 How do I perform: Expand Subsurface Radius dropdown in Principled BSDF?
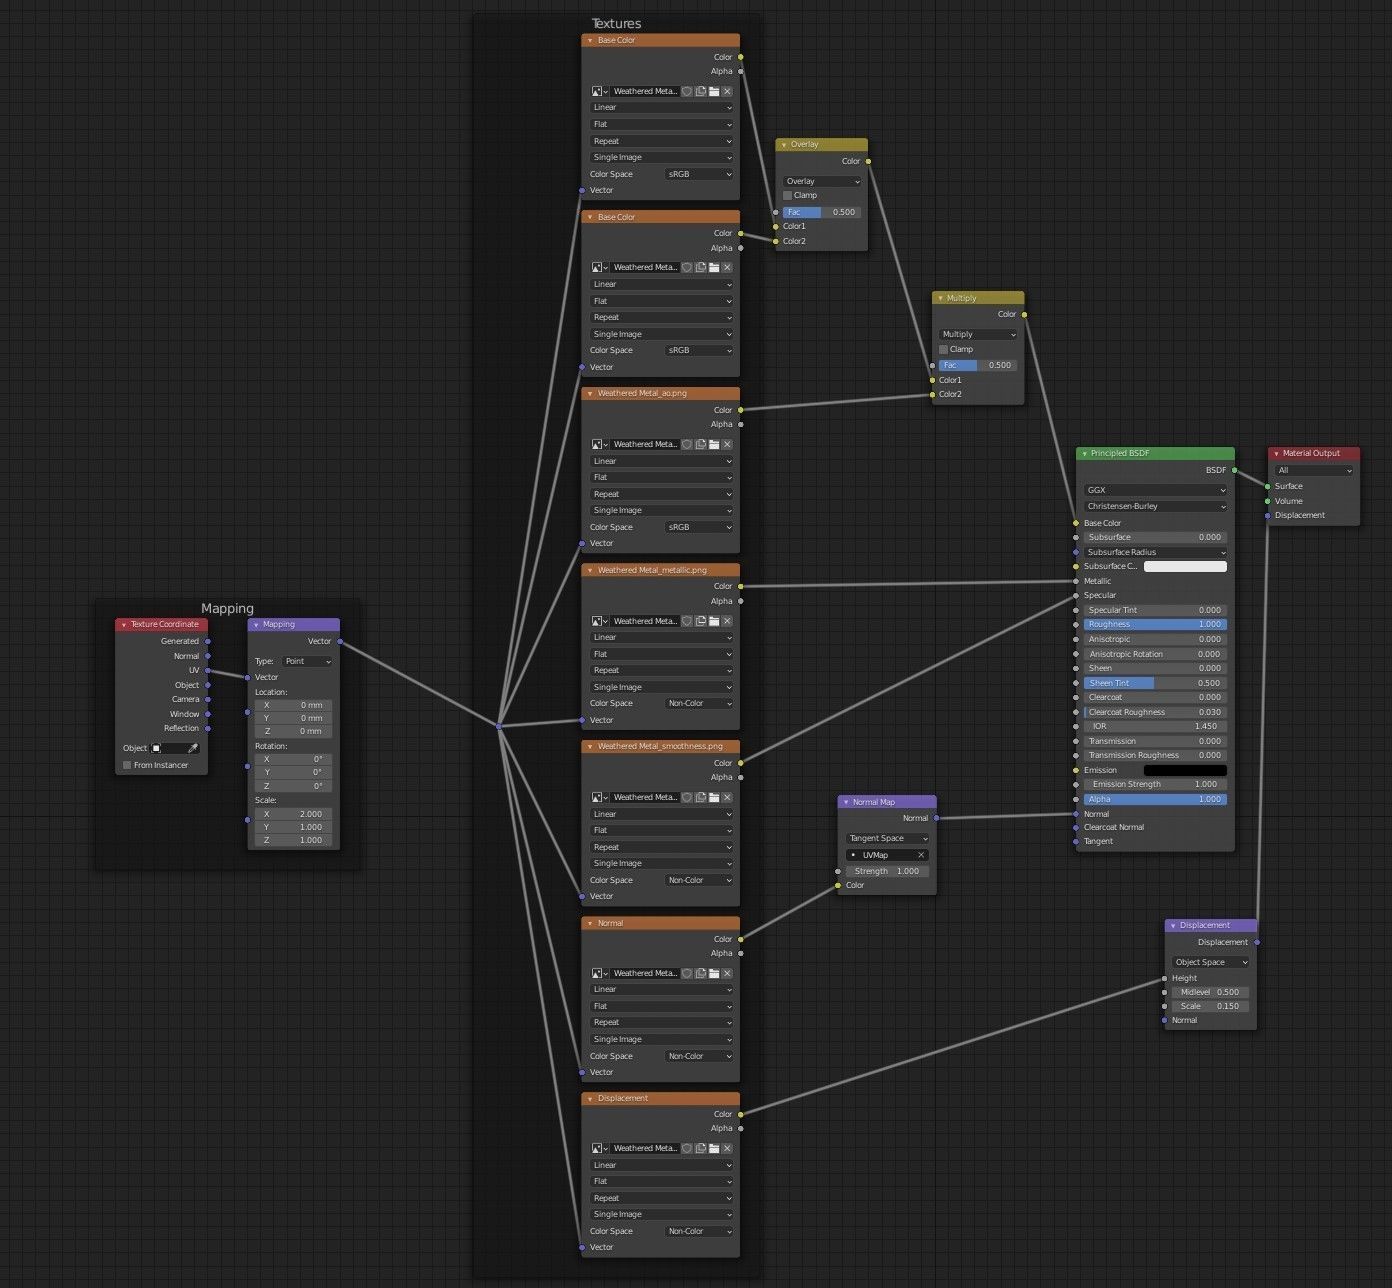[x=1155, y=552]
